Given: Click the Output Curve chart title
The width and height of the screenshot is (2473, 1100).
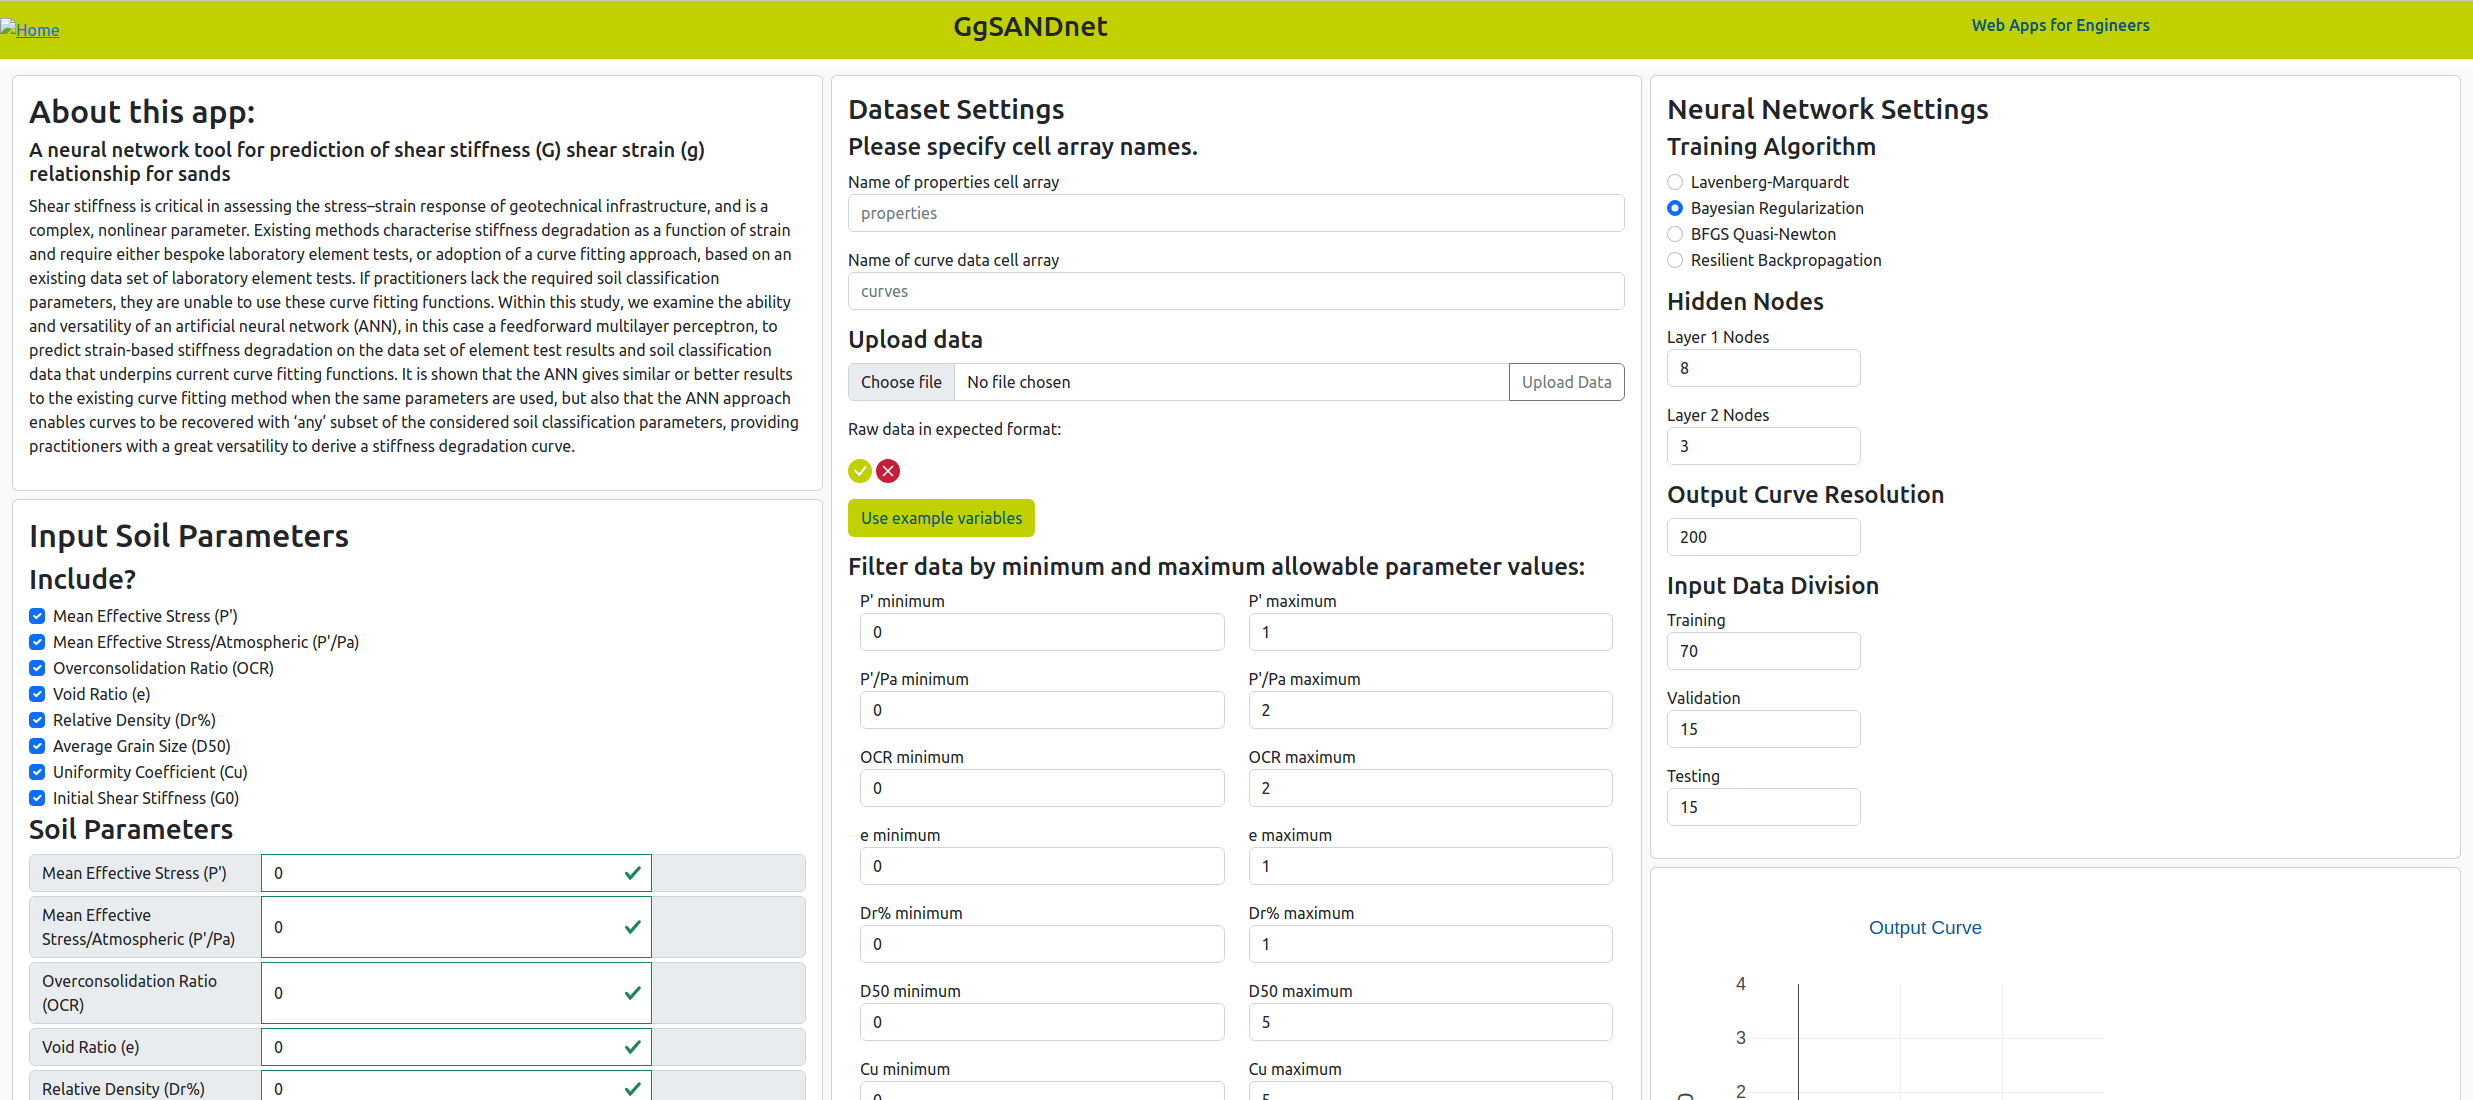Looking at the screenshot, I should (1924, 928).
